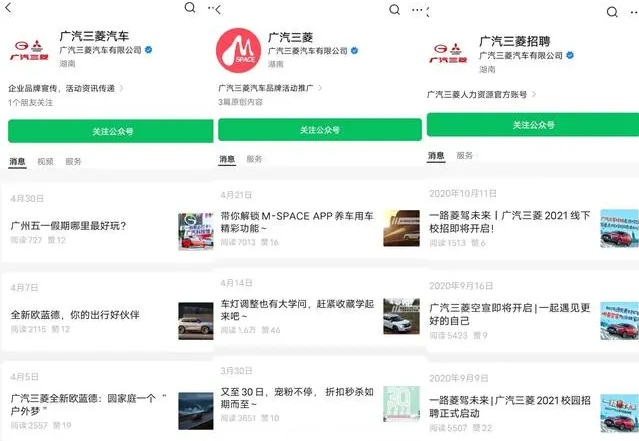Open article 又至 30 日，宠粉不停
This screenshot has width=639, height=441.
click(297, 398)
